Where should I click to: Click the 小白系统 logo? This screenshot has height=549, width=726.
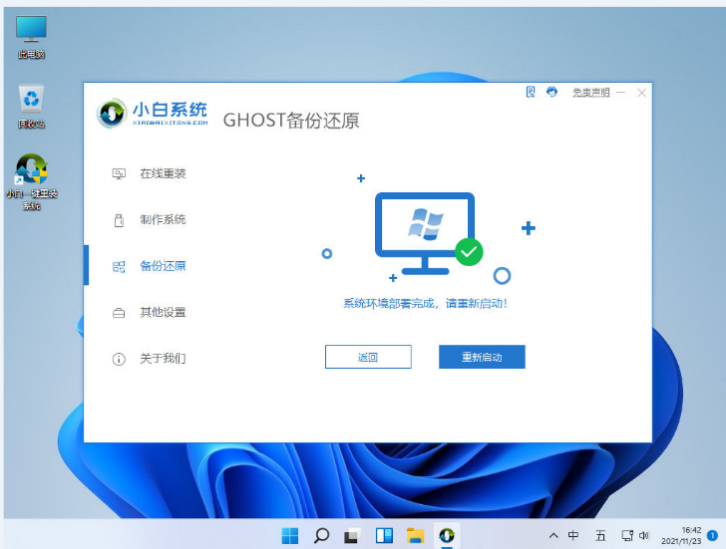click(154, 113)
